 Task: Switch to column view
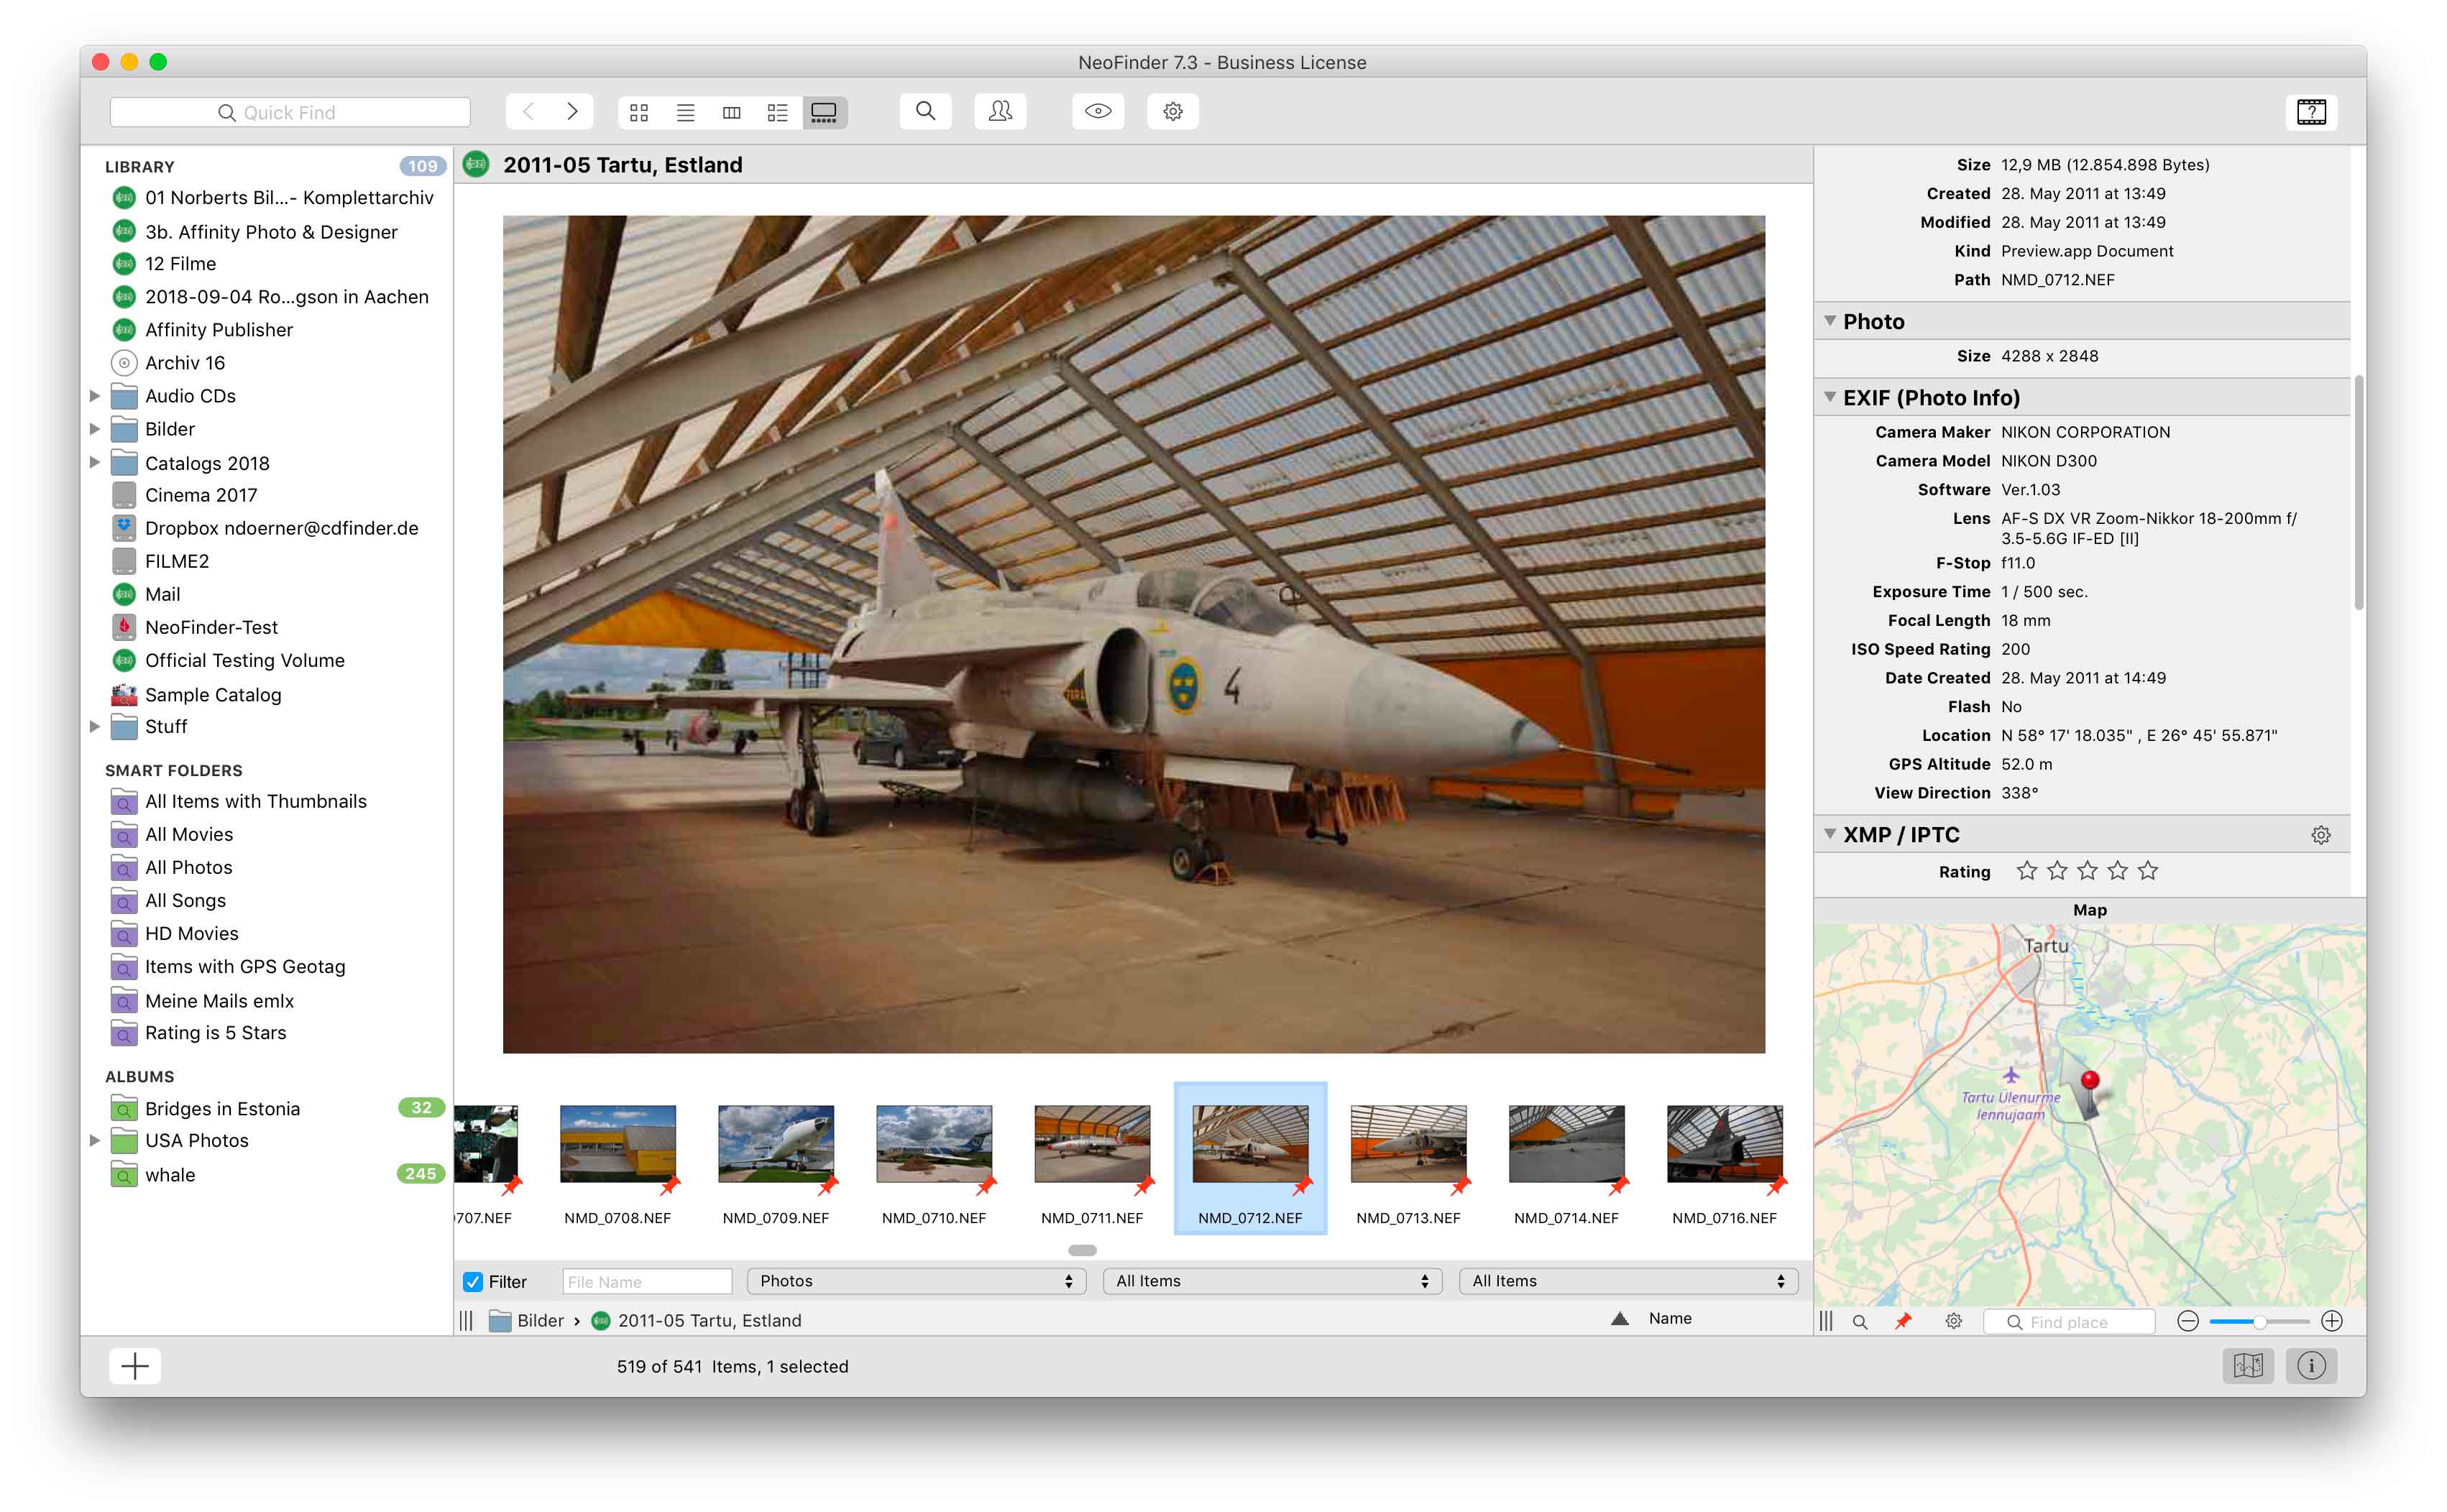pos(731,112)
